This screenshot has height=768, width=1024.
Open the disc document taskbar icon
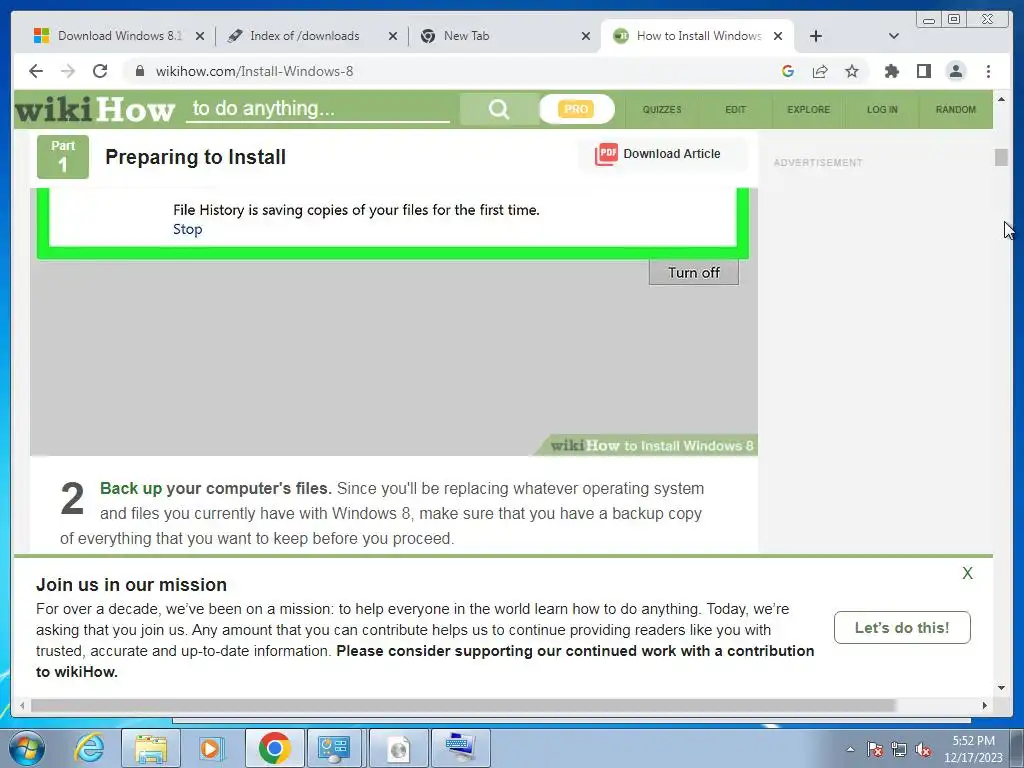[398, 748]
